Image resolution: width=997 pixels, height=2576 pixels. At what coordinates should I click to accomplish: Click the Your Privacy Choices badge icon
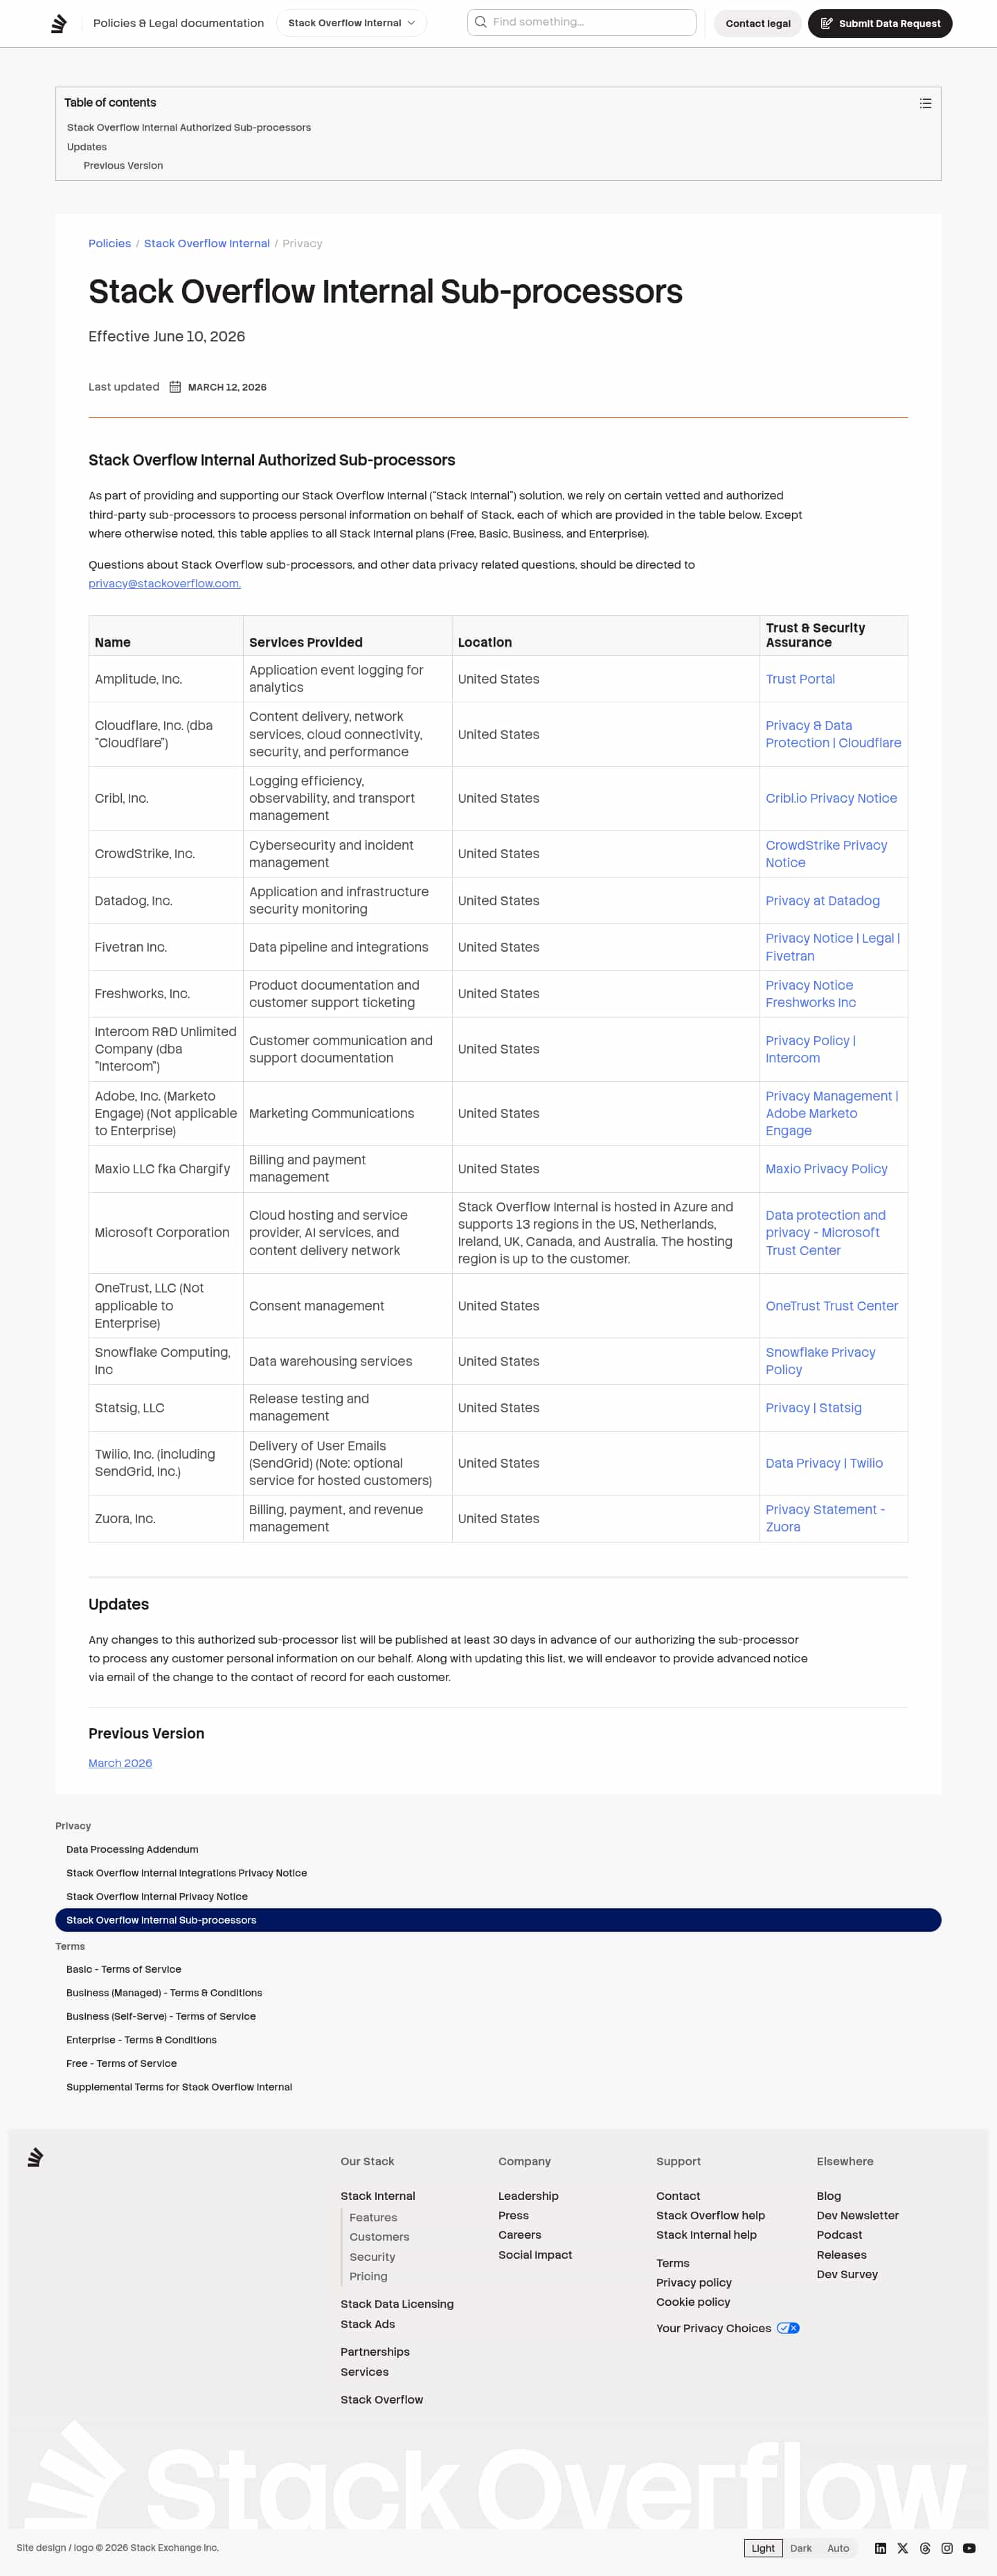click(788, 2328)
